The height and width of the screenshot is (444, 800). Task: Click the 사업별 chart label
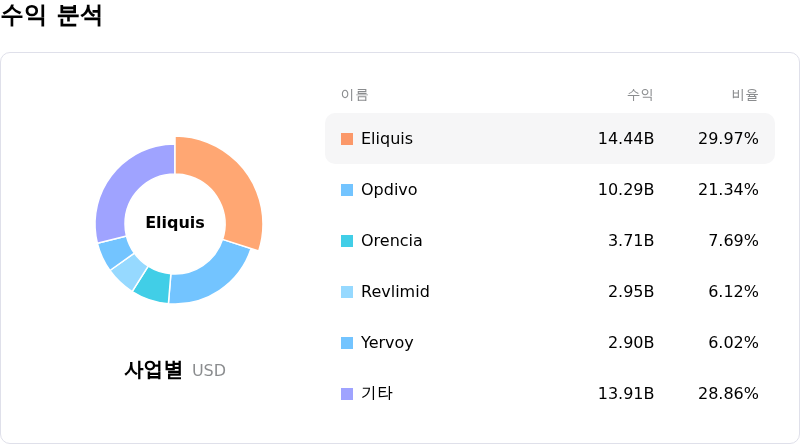153,369
